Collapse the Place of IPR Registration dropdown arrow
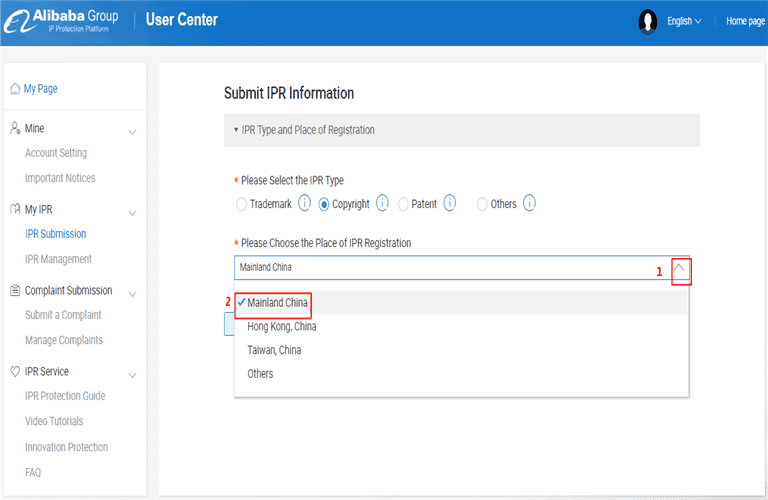This screenshot has height=500, width=768. click(681, 268)
